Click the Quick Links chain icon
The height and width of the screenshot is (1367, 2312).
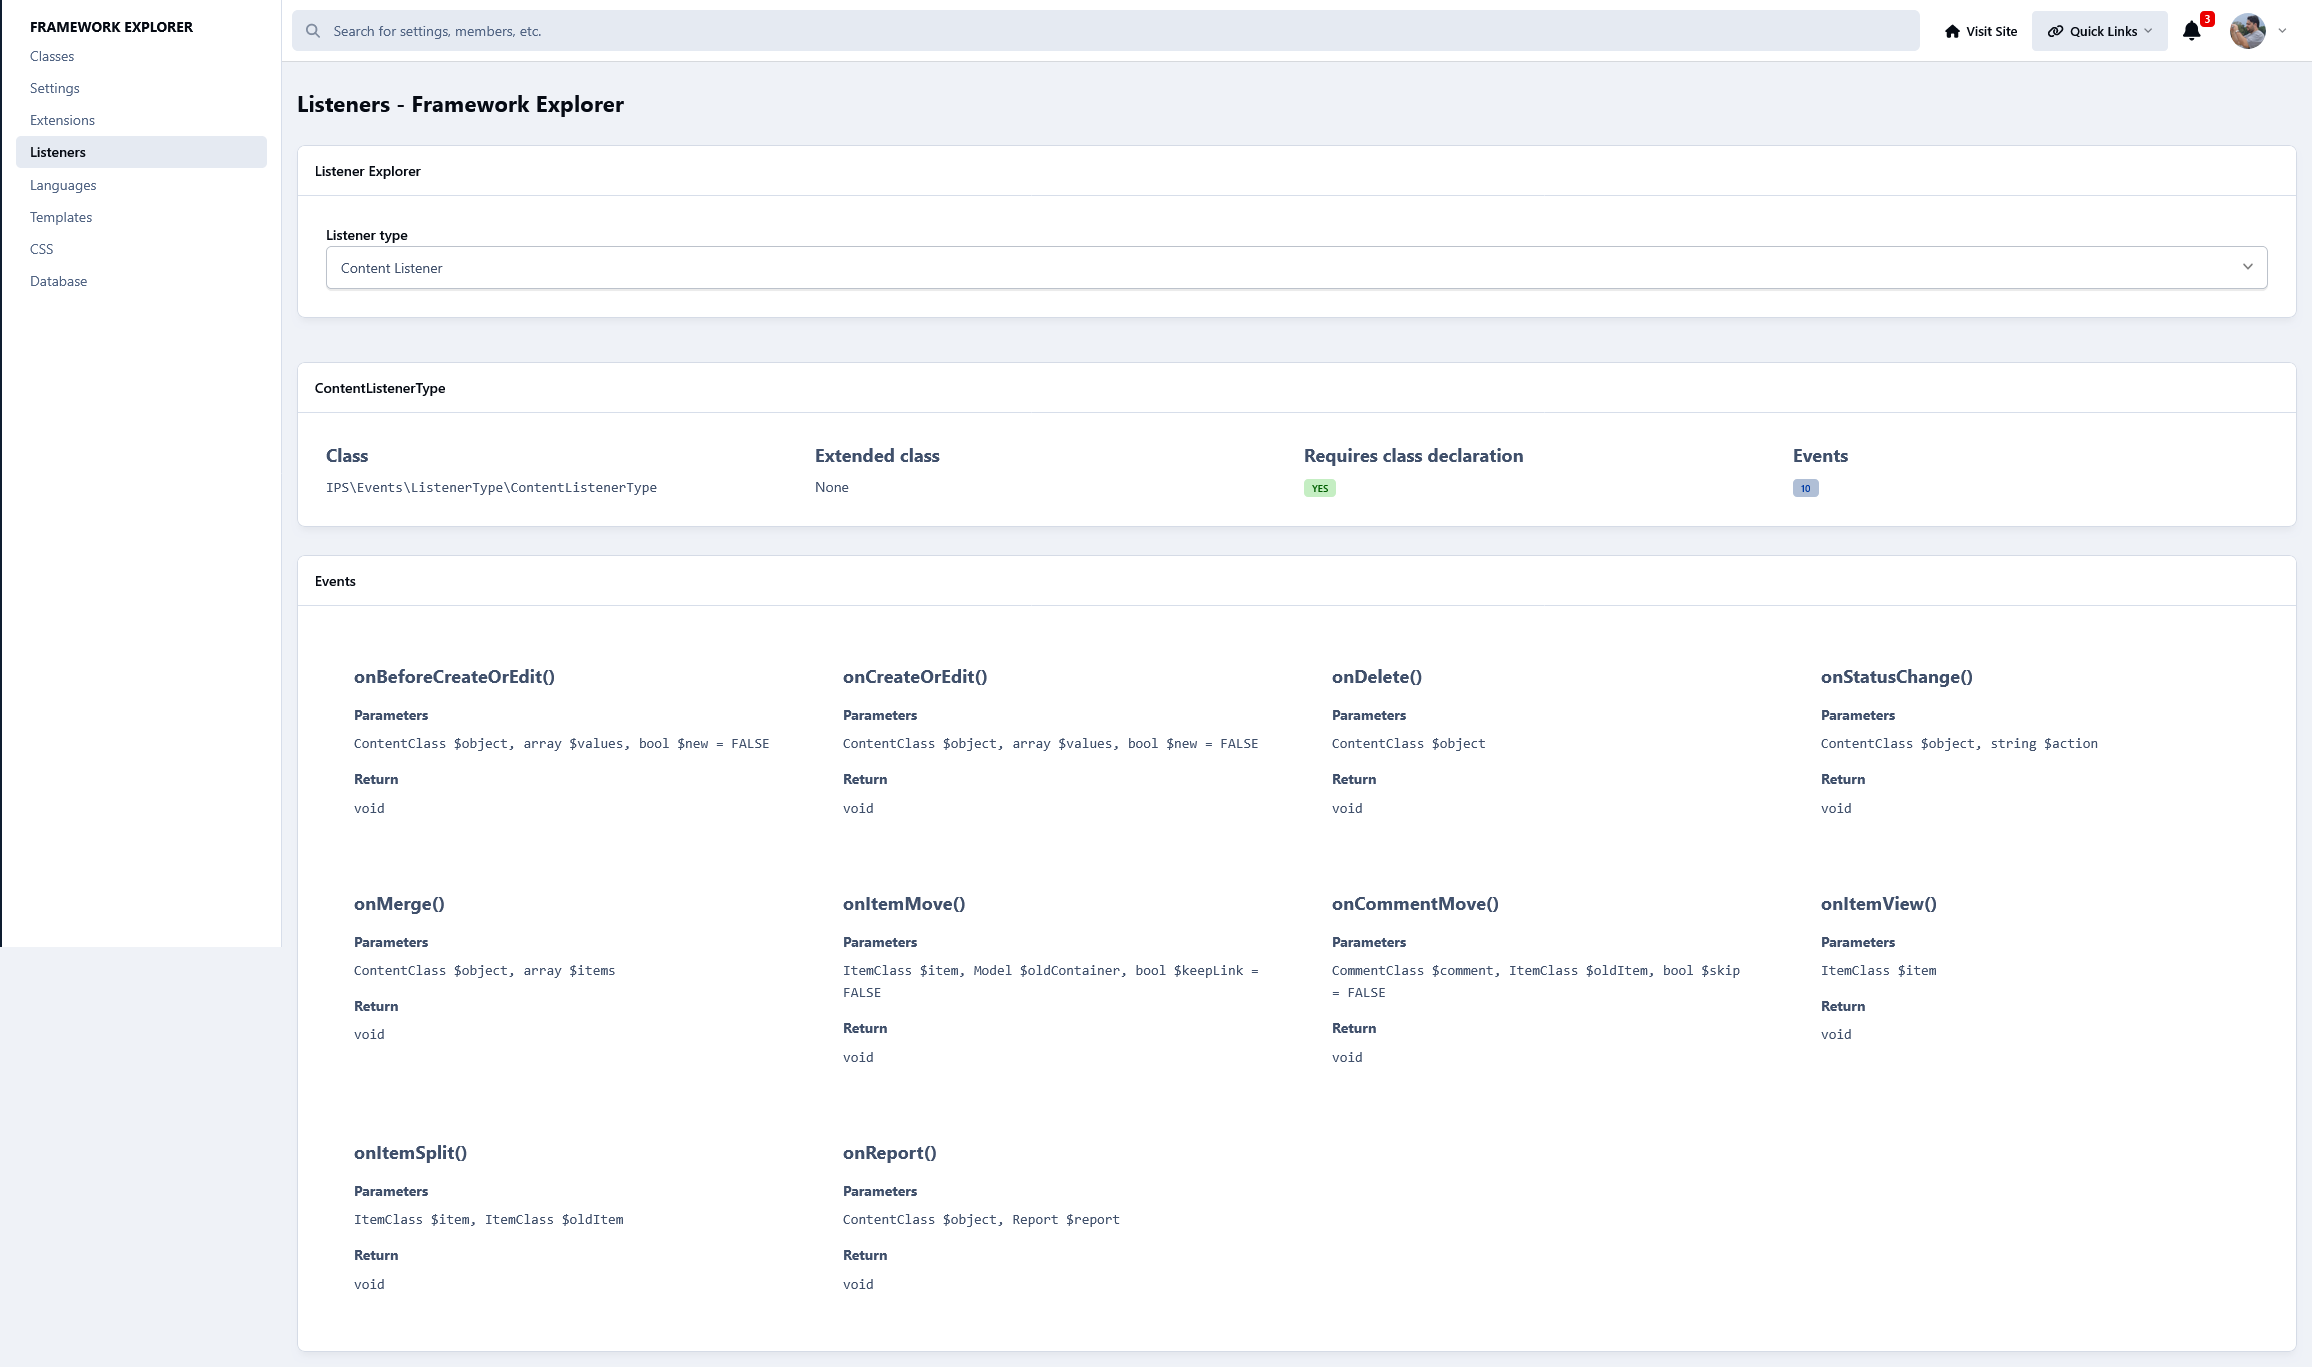(2056, 31)
